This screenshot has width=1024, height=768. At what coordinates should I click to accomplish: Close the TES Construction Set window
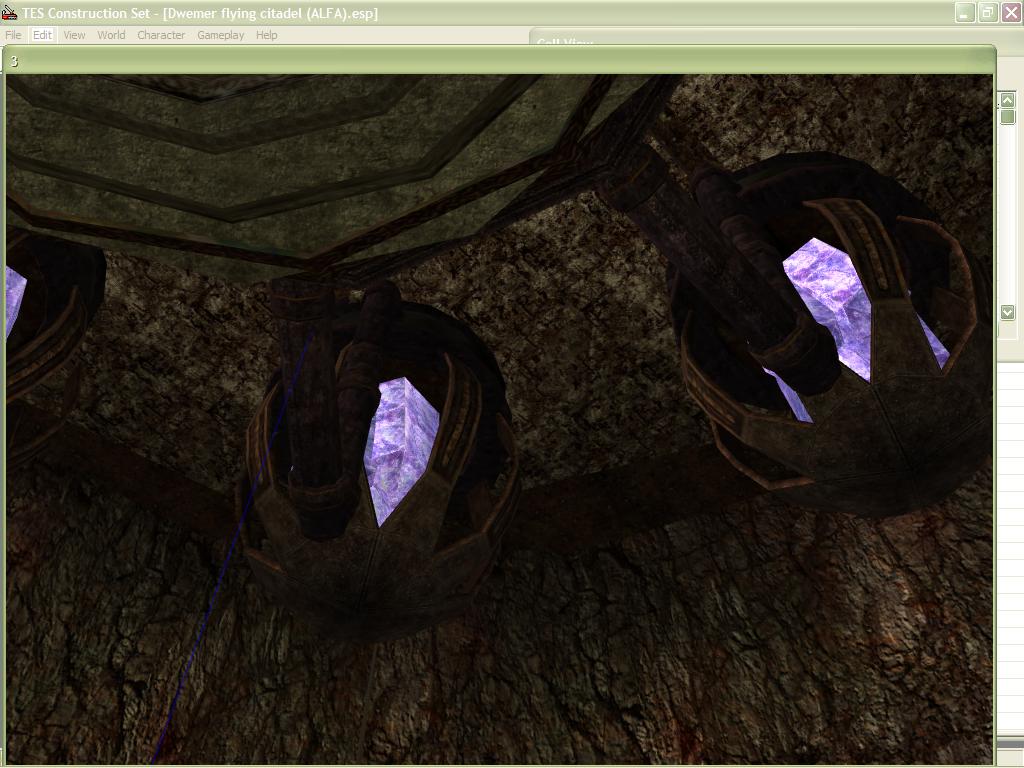[1011, 12]
